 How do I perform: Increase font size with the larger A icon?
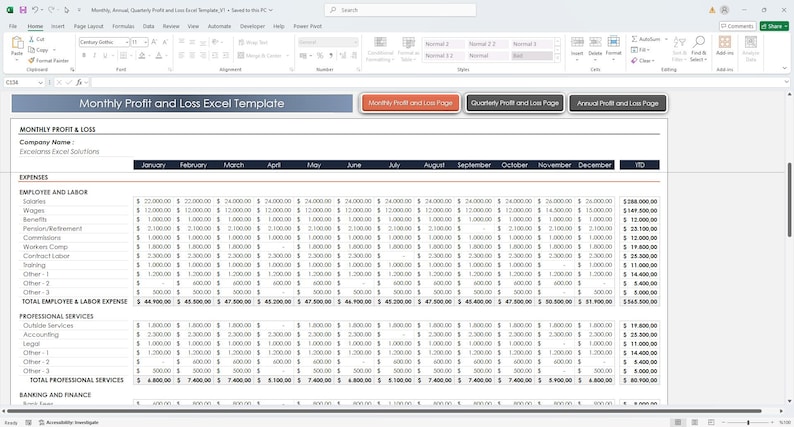(x=154, y=42)
